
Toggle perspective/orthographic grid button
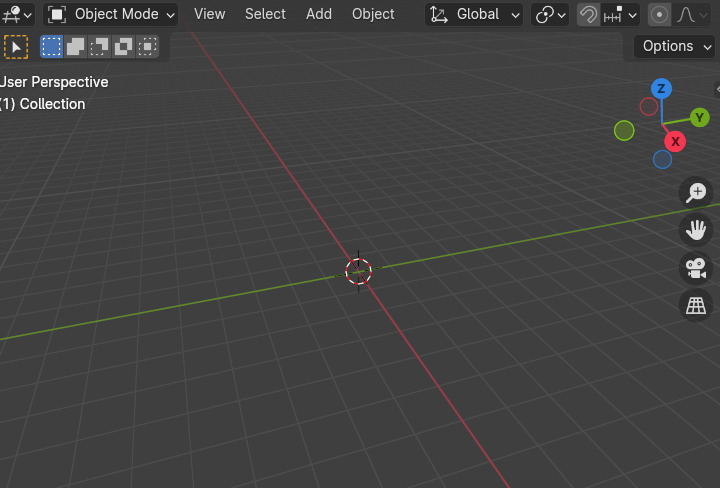coord(696,306)
